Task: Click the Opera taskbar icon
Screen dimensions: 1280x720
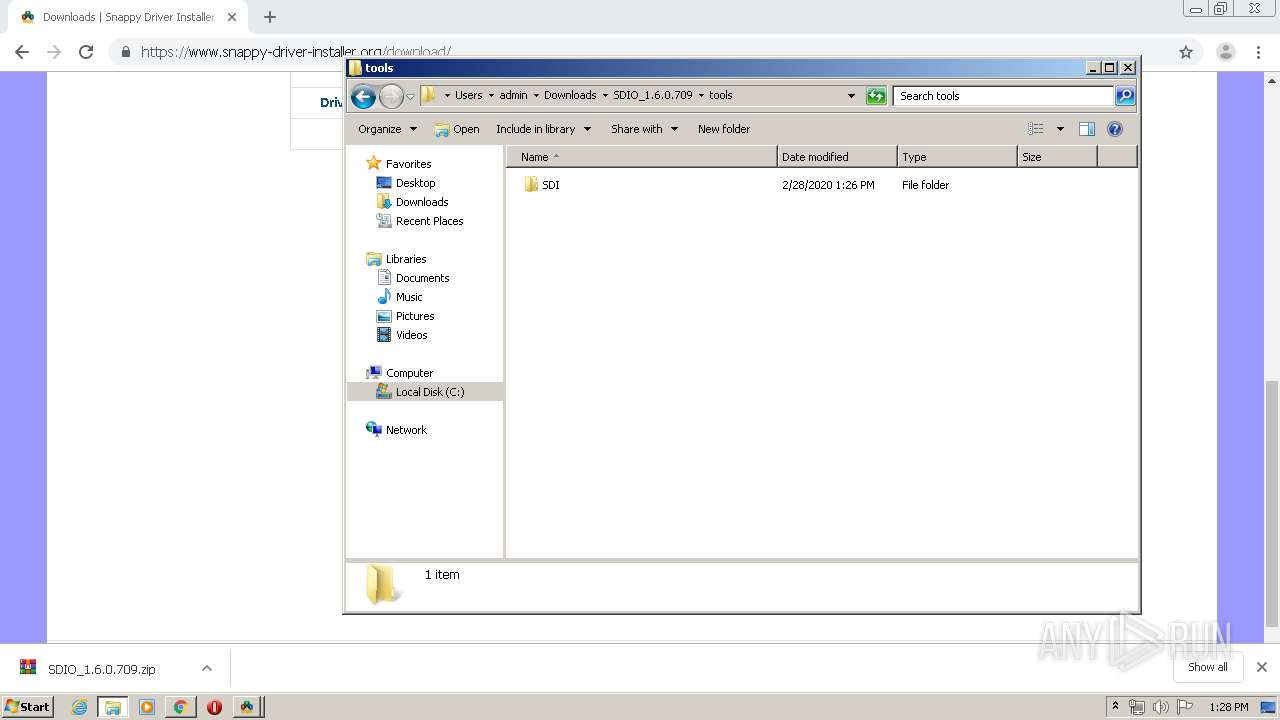Action: coord(214,707)
